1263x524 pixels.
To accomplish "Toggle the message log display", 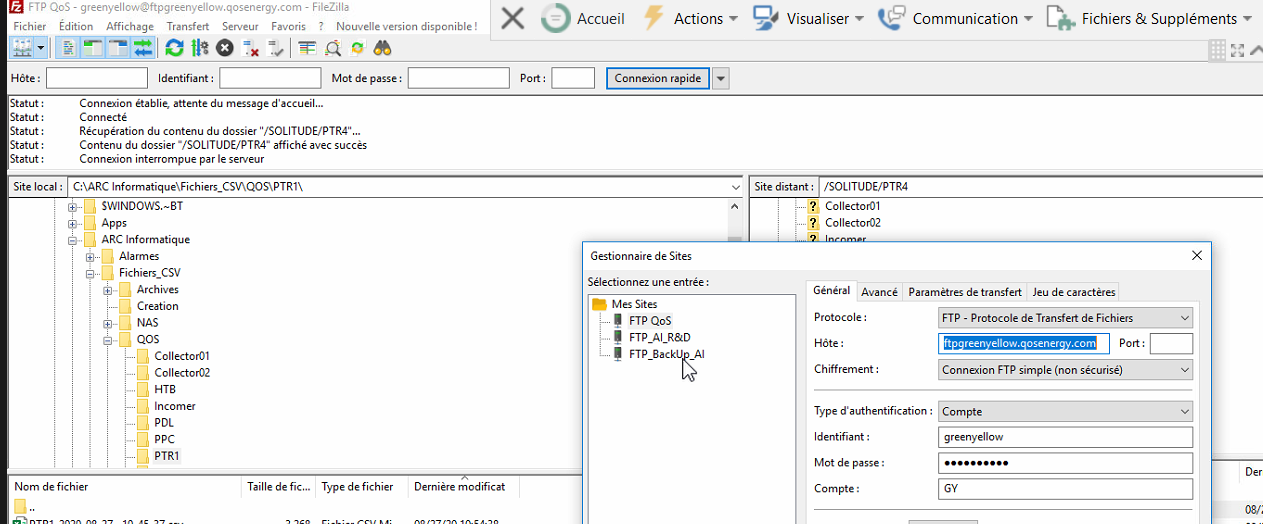I will 69,48.
